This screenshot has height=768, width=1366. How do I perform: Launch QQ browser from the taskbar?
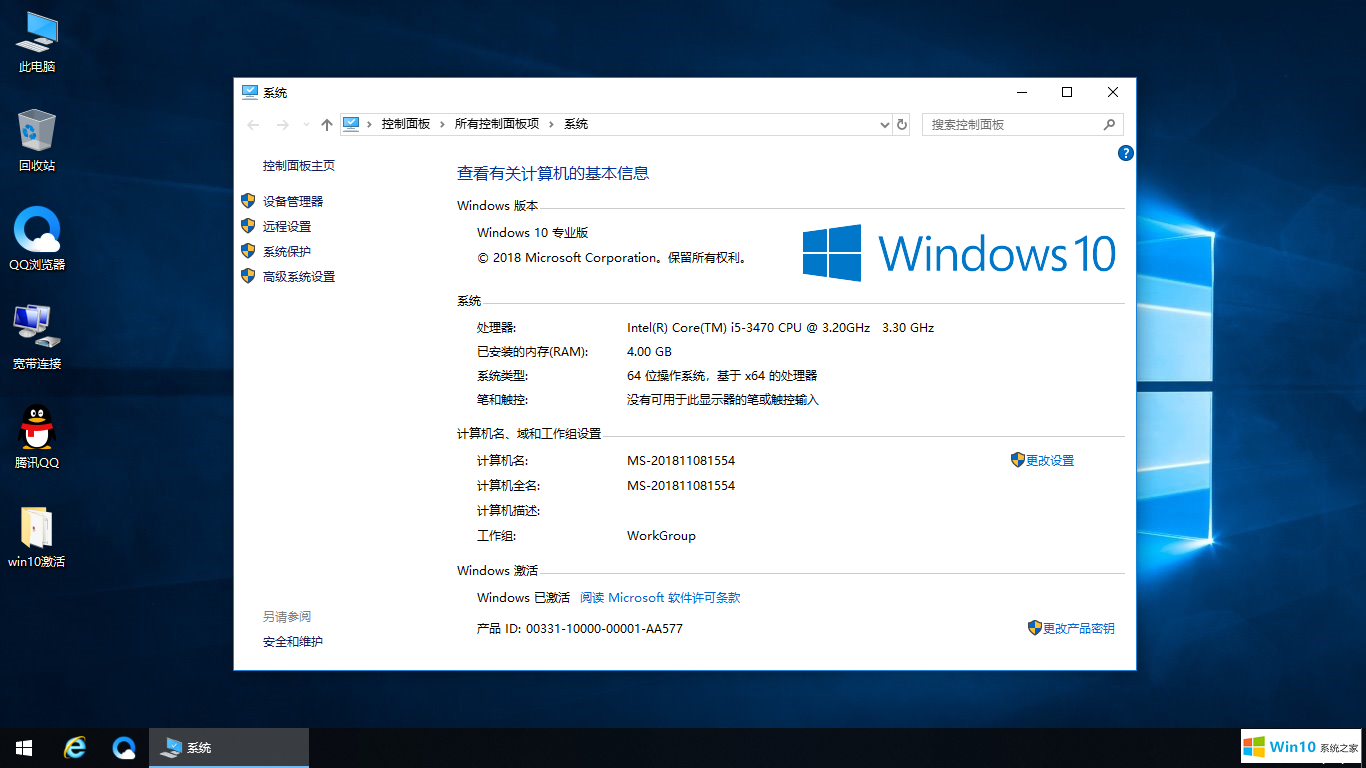[x=124, y=747]
